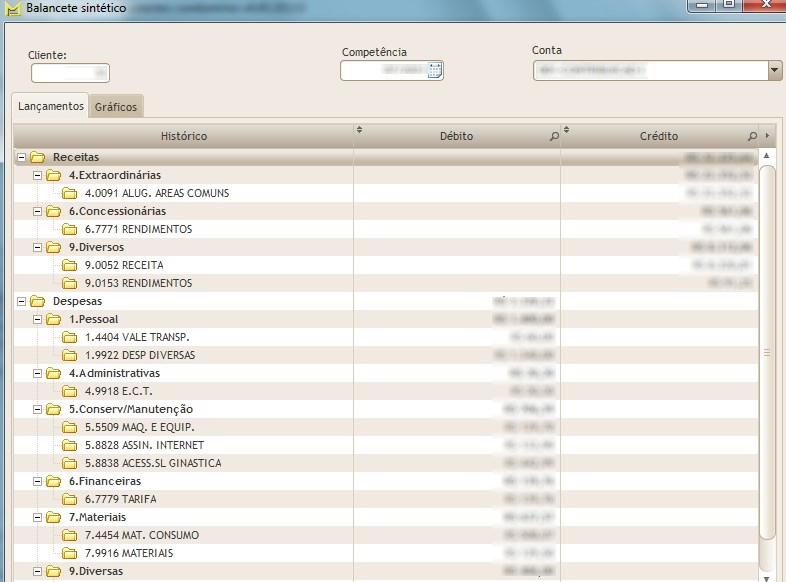This screenshot has width=786, height=582.
Task: Click the search icon in Crédito column
Action: (752, 136)
